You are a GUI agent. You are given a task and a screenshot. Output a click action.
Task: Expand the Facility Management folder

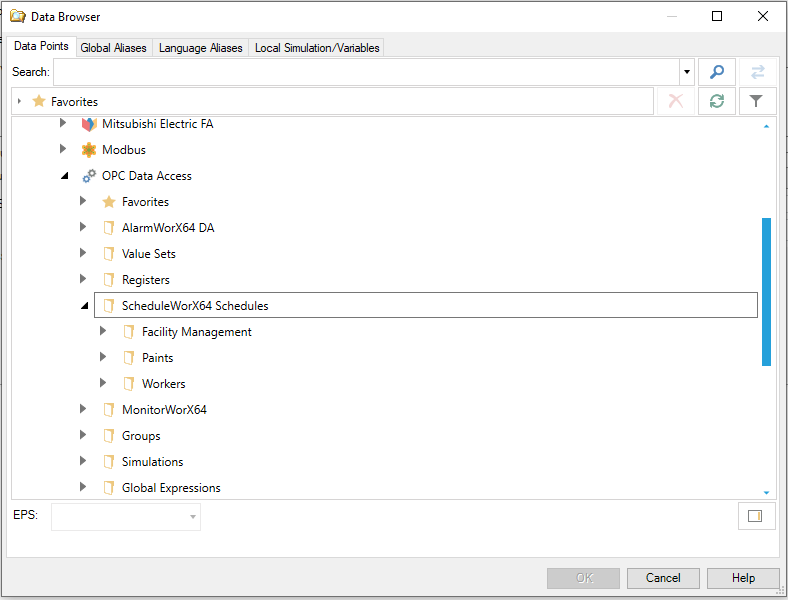click(103, 332)
